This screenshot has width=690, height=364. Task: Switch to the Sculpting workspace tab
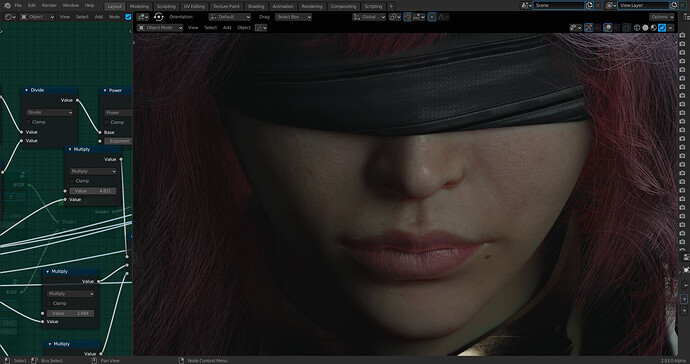point(166,6)
